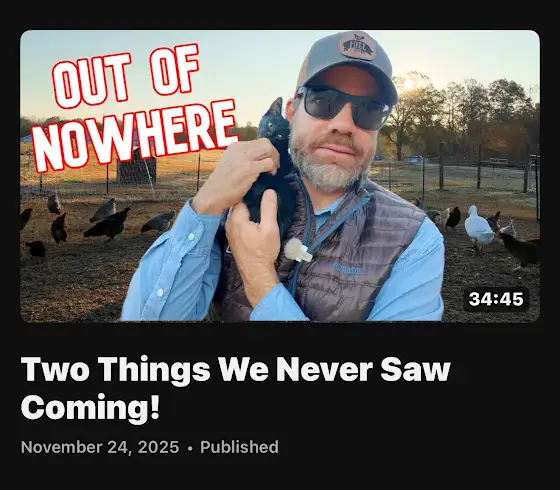560x490 pixels.
Task: Click the dark sunglasses in the thumbnail
Action: (345, 106)
